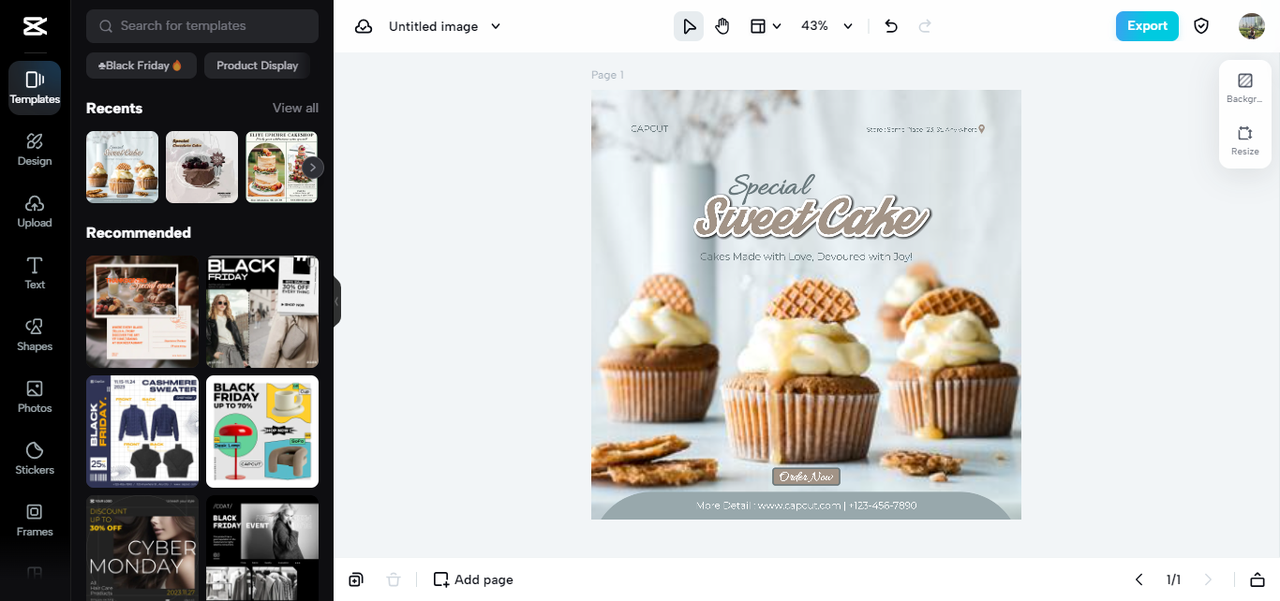Open the Design sidebar tab

pos(35,149)
